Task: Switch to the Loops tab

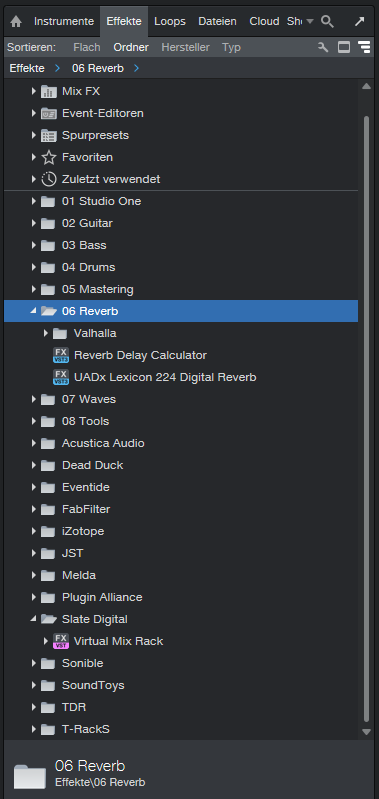Action: [170, 21]
